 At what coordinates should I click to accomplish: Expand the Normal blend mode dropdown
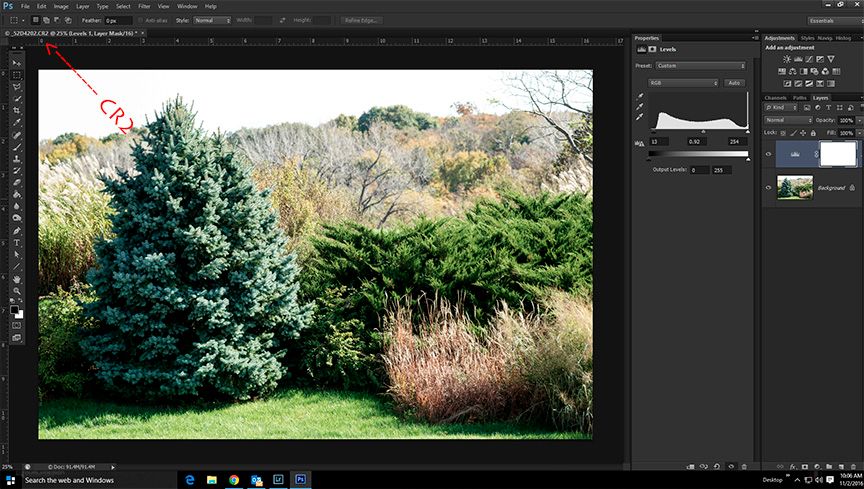coord(788,120)
